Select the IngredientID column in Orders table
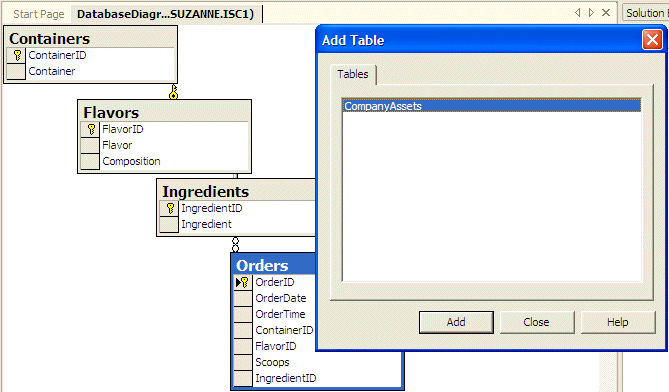 [285, 378]
